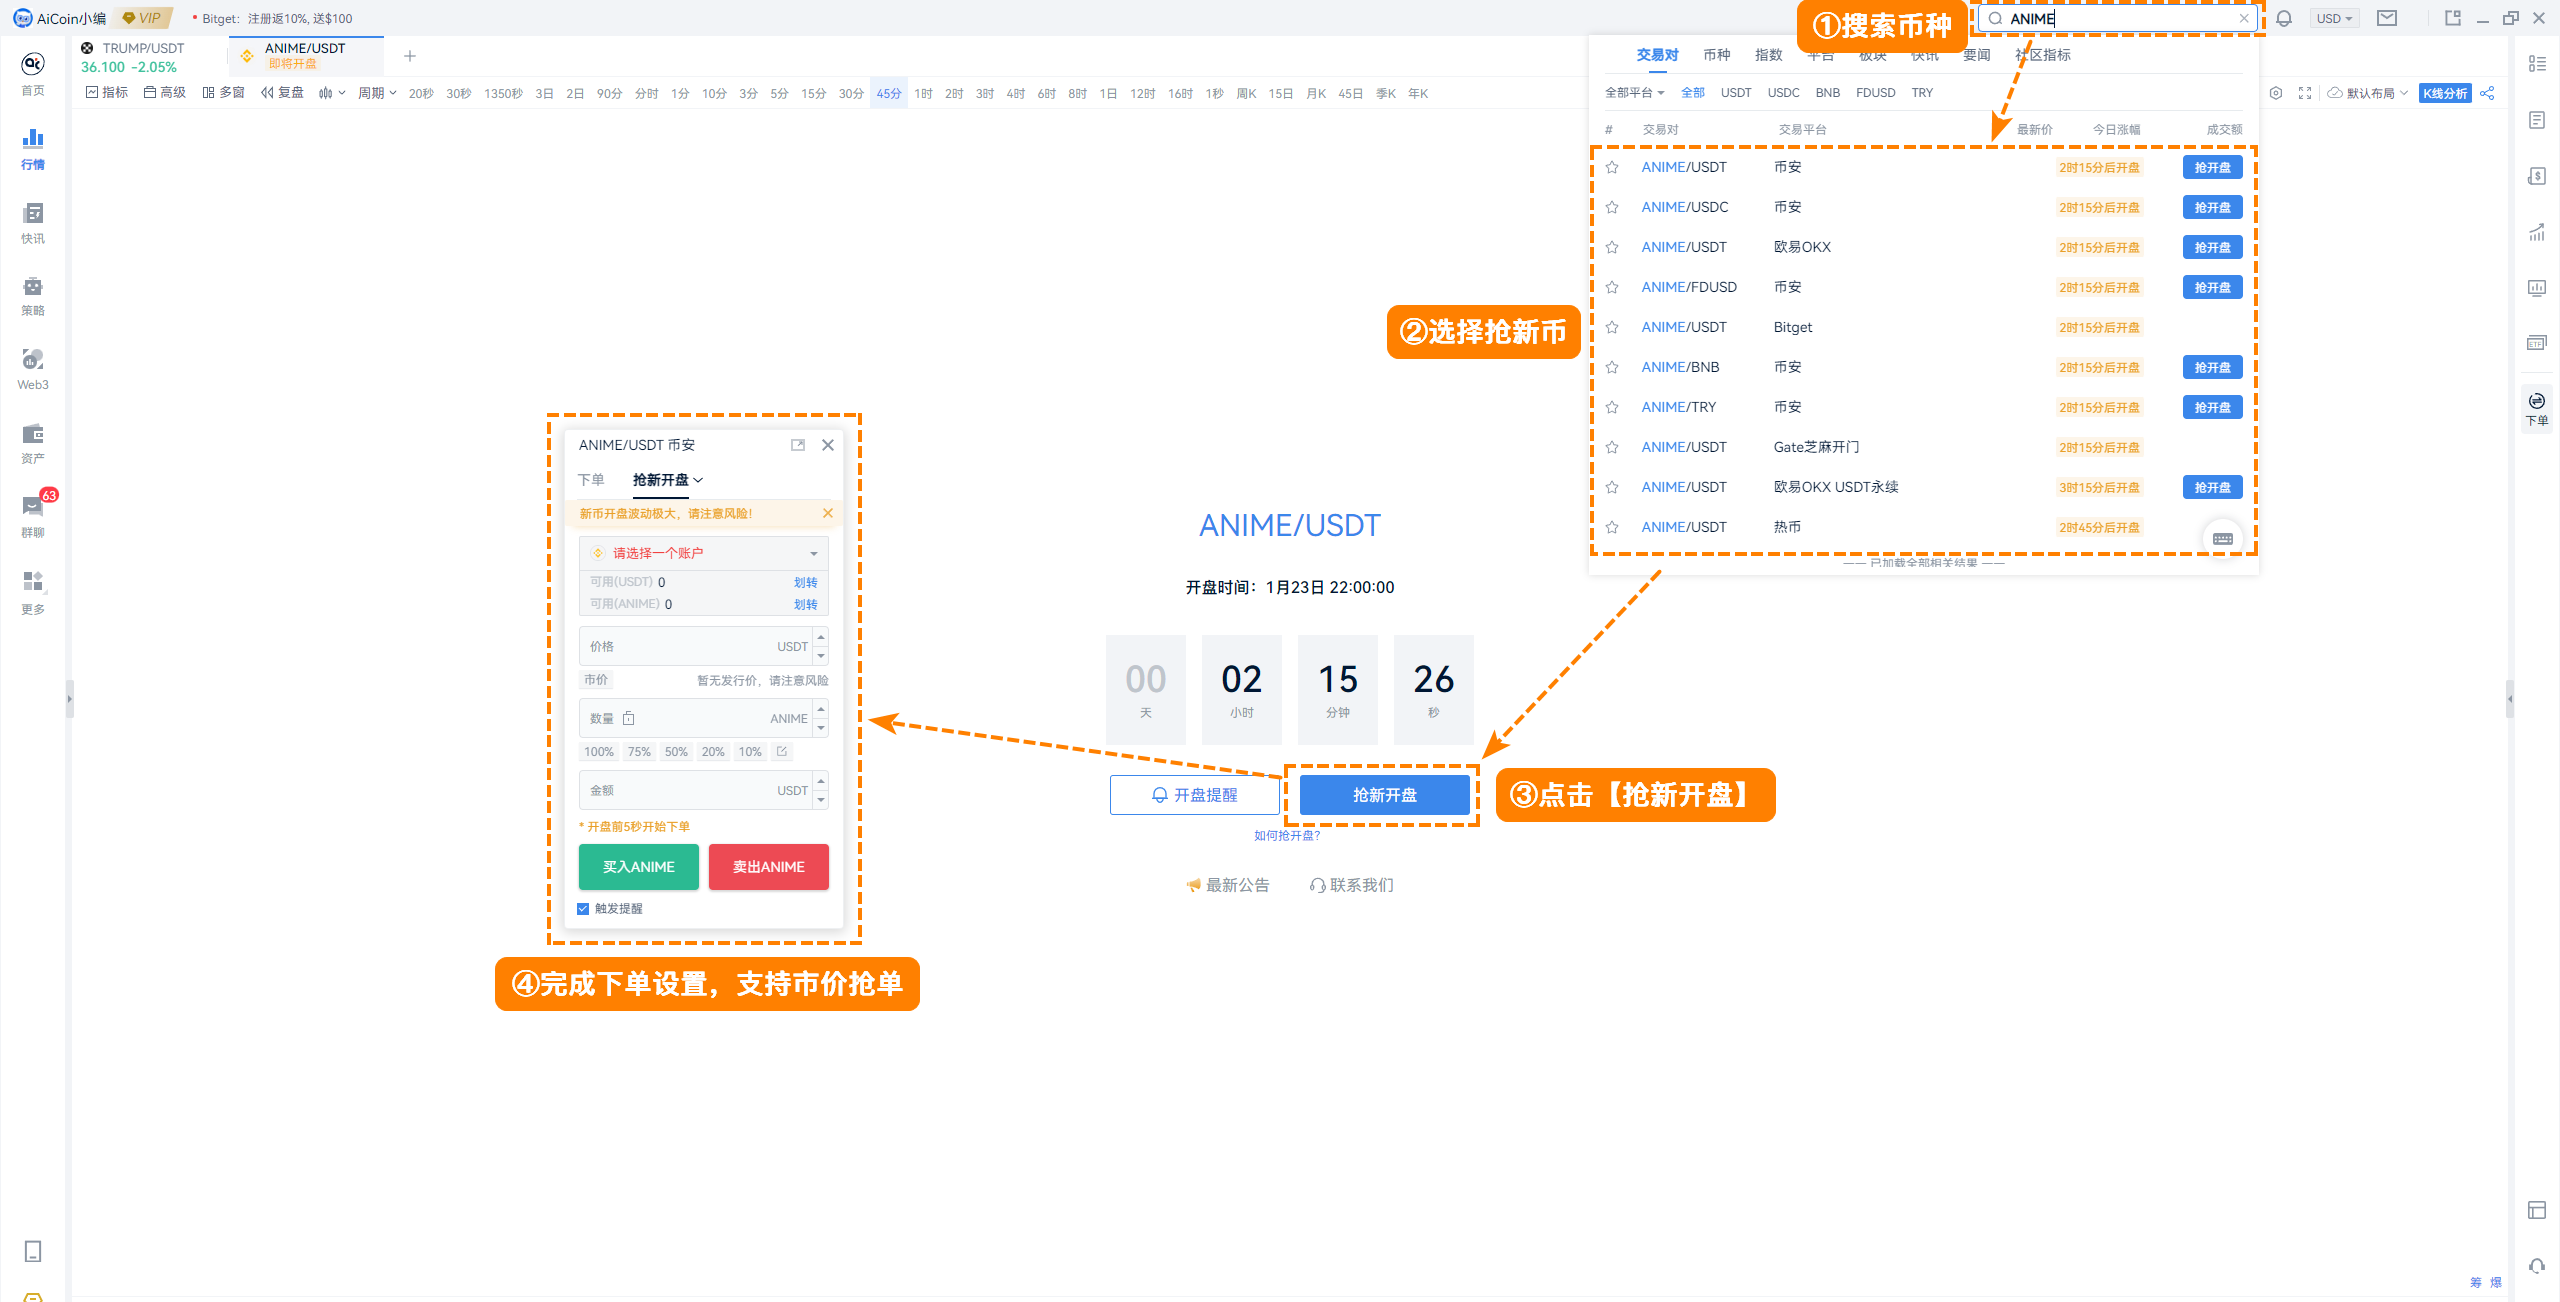The height and width of the screenshot is (1302, 2560).
Task: Open the 首页 home icon in sidebar
Action: [33, 74]
